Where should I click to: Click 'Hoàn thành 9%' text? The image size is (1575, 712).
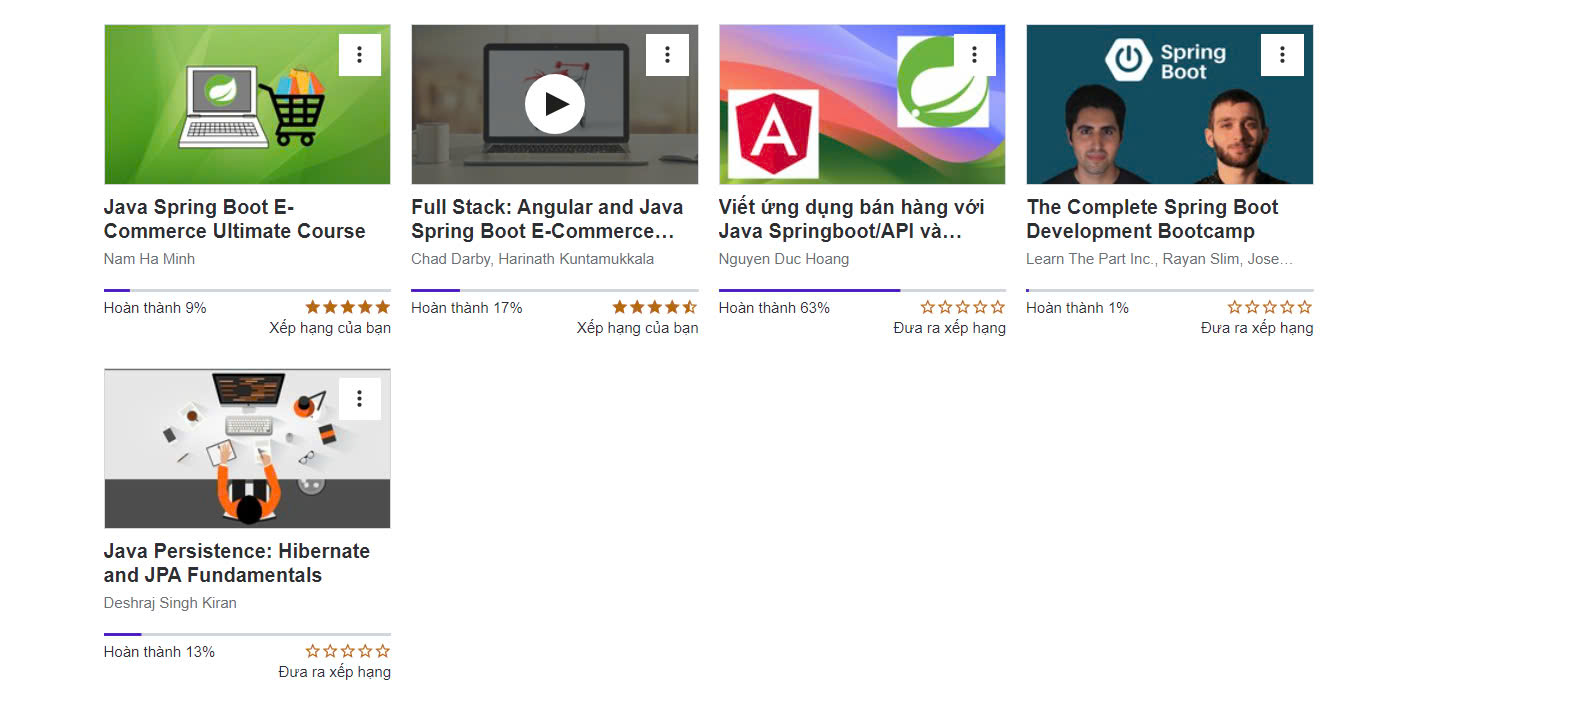155,308
